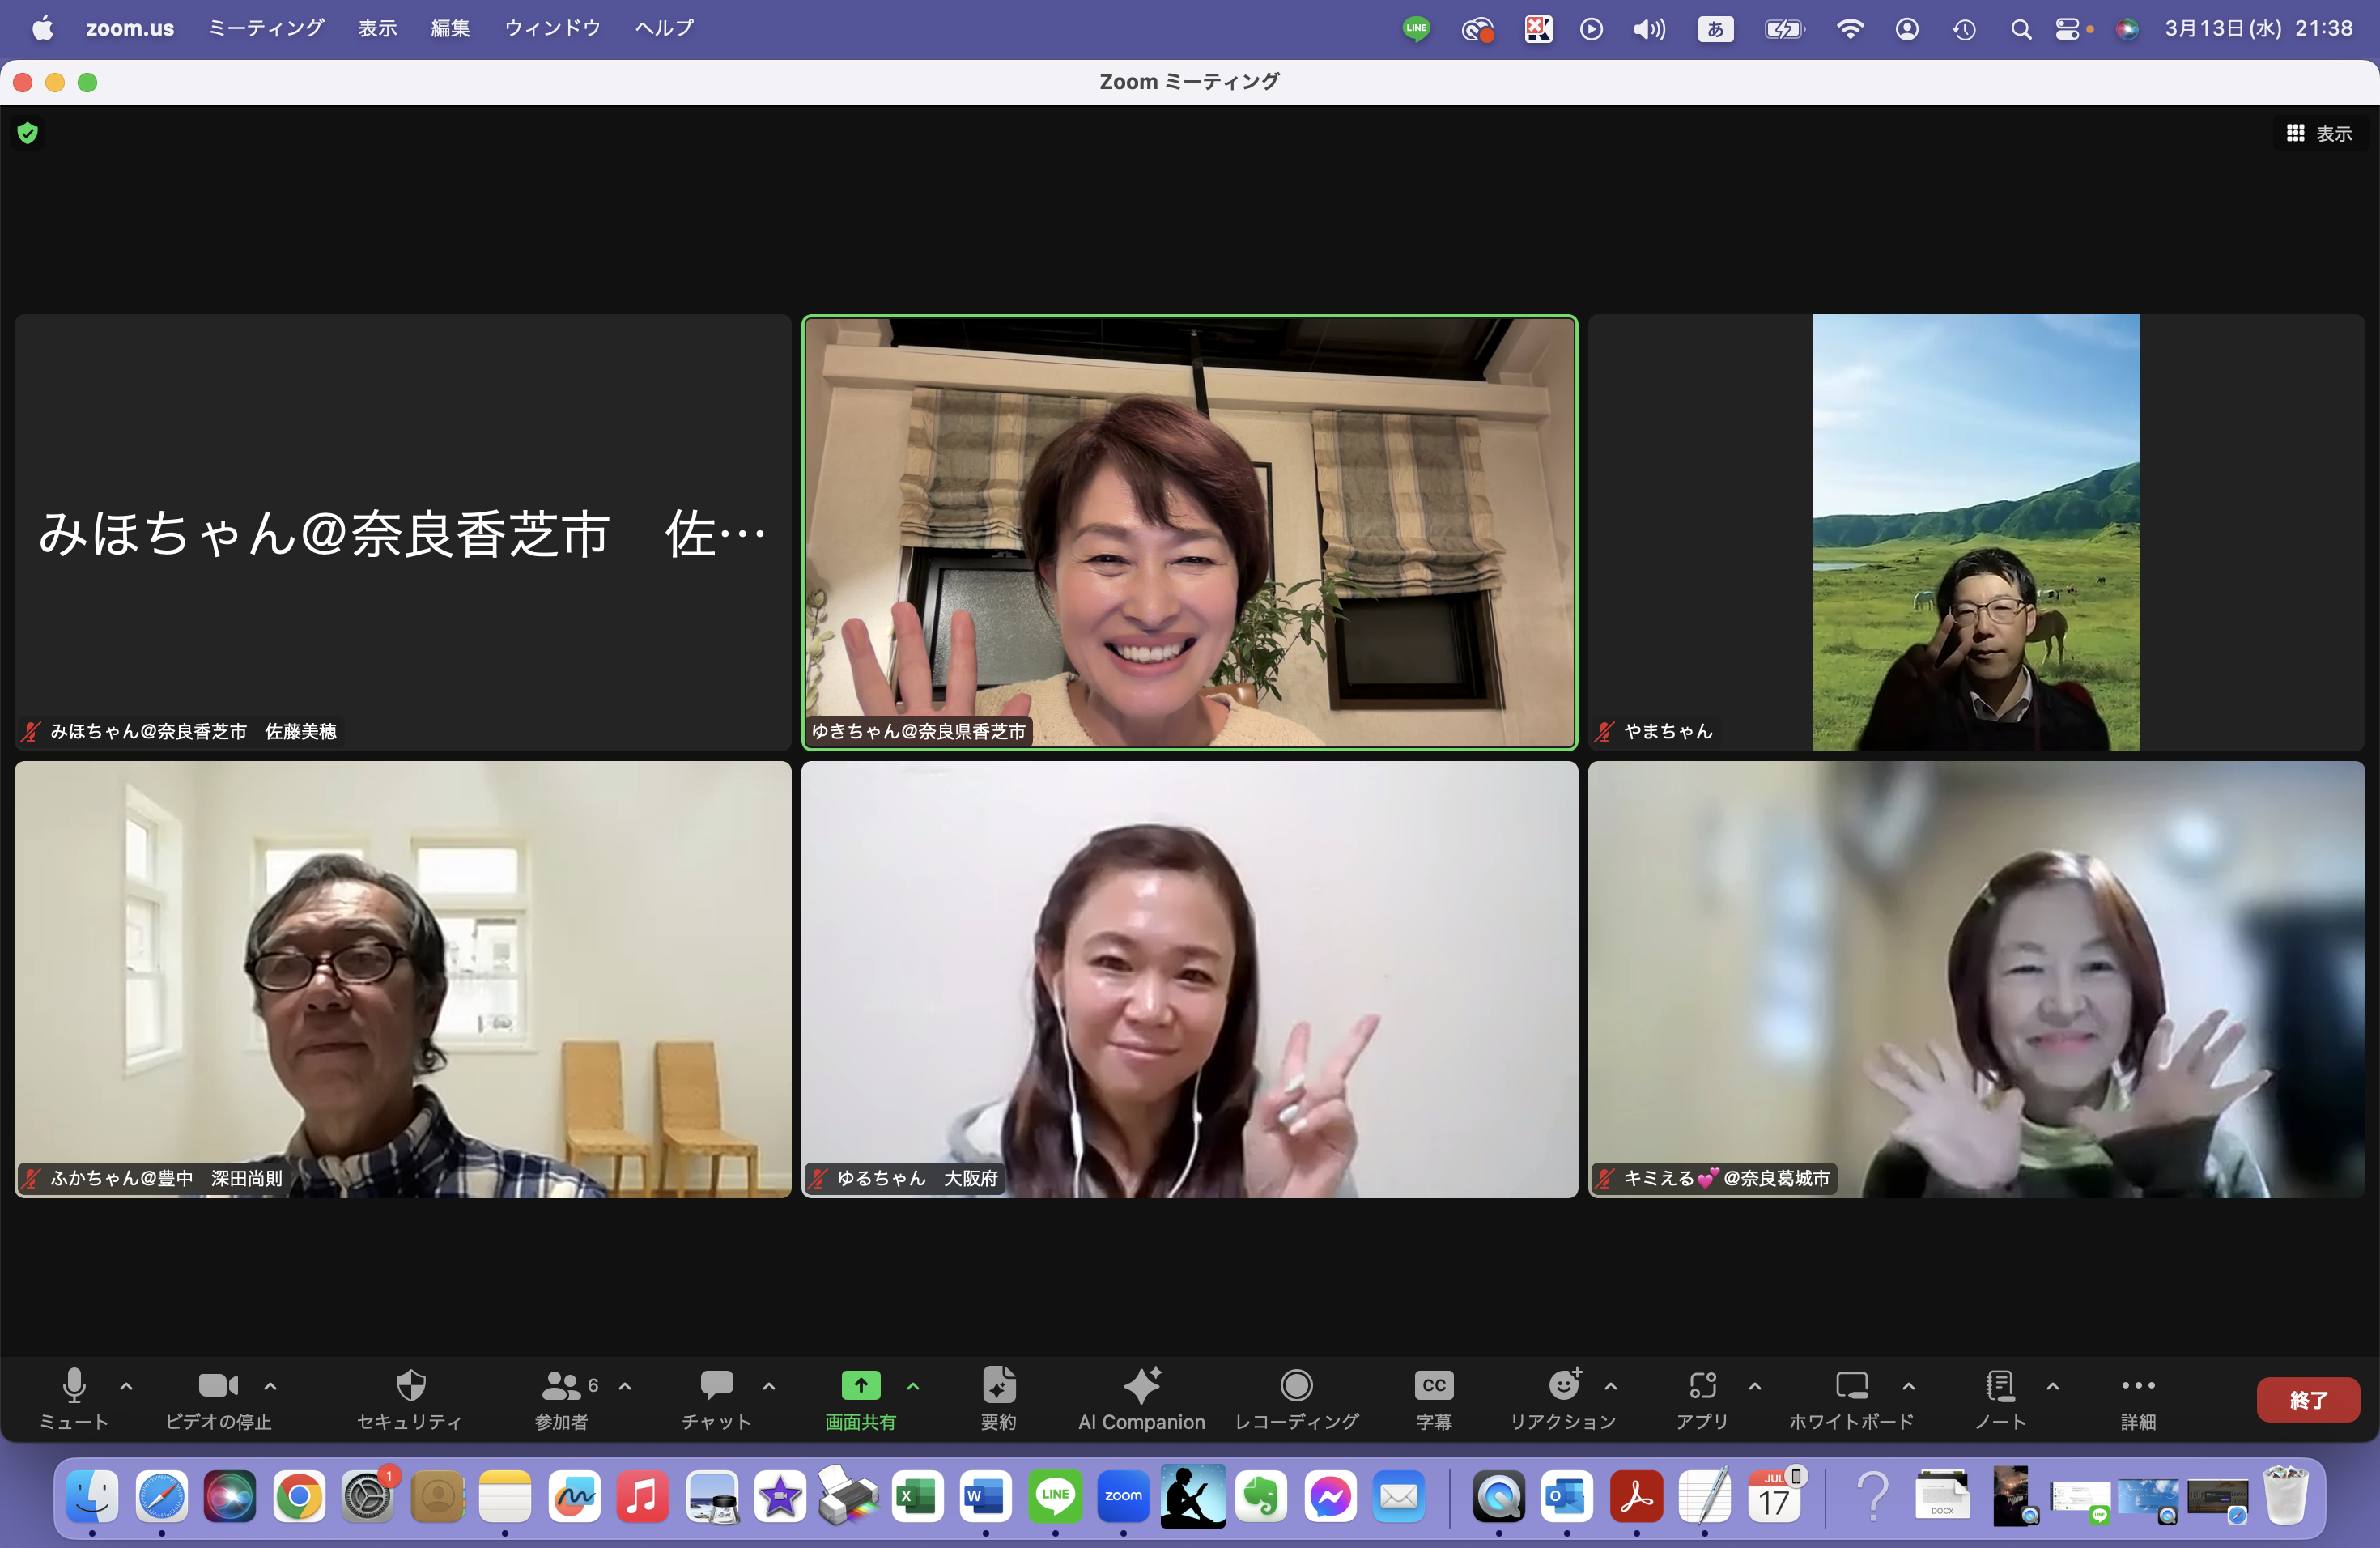The width and height of the screenshot is (2380, 1548).
Task: Open Reactions (リアクション) smiley icon
Action: pyautogui.click(x=1563, y=1386)
